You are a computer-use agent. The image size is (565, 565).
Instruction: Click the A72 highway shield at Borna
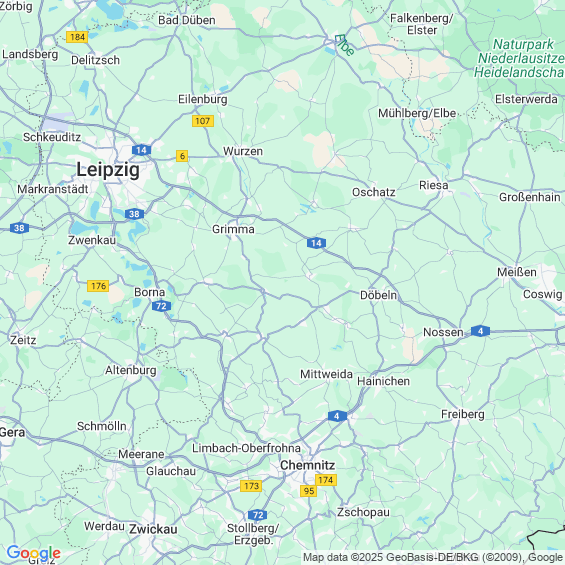[x=161, y=306]
